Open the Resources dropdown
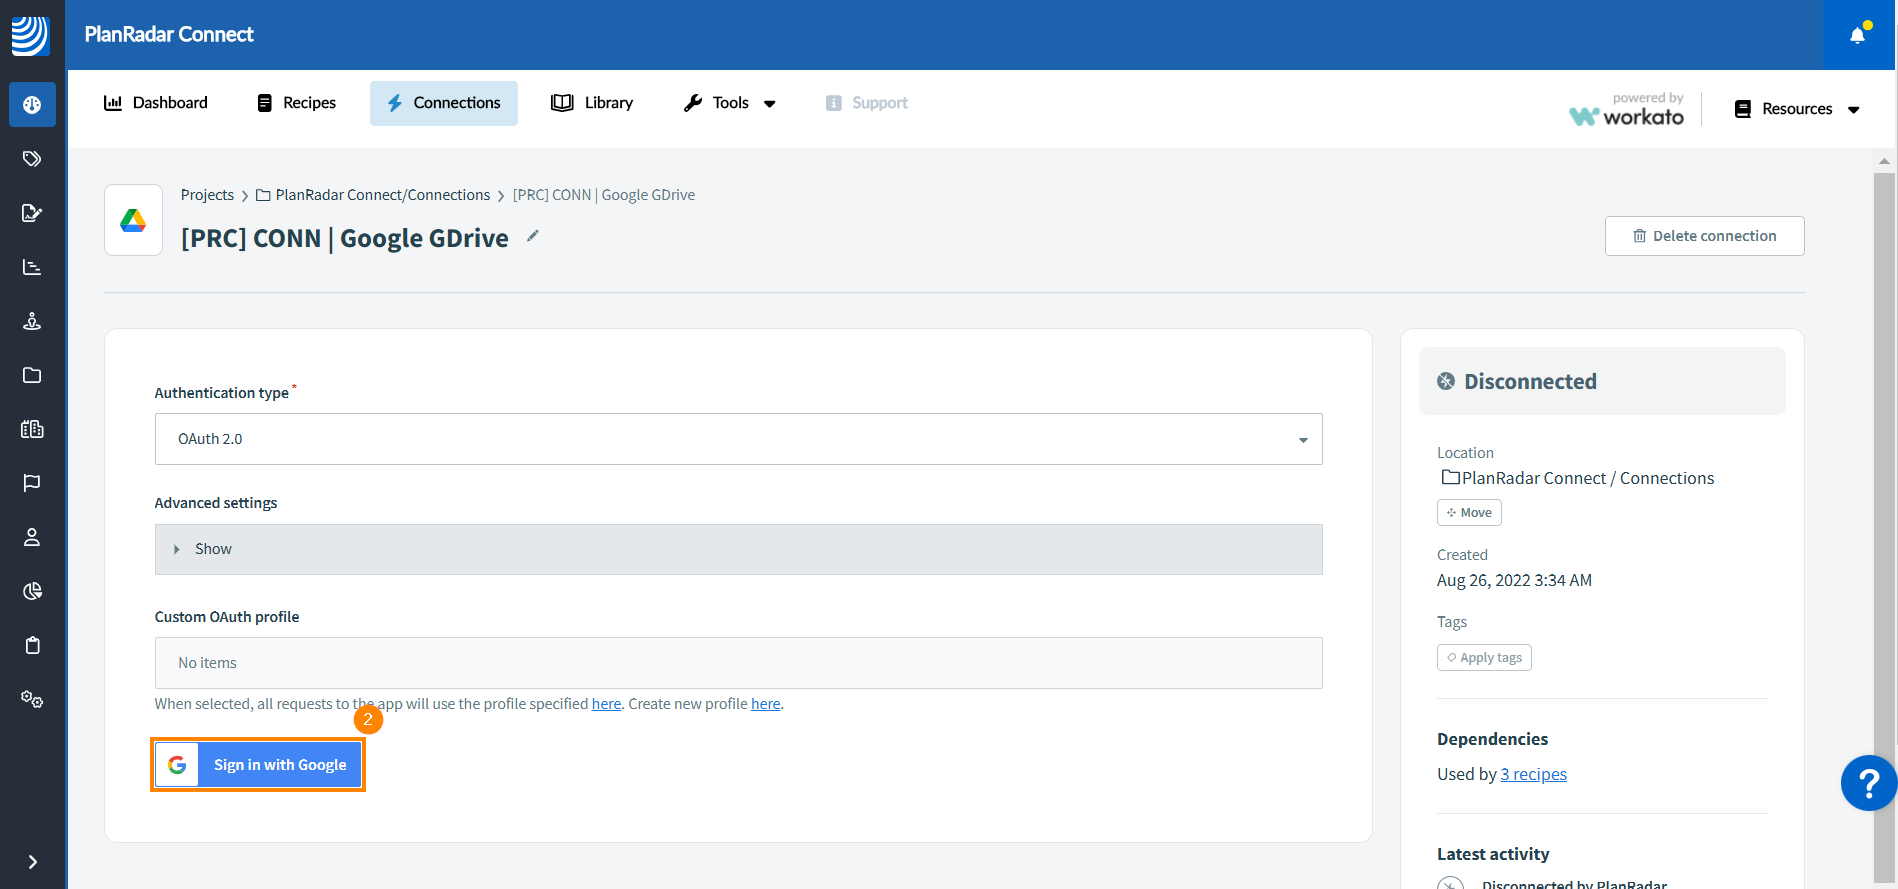Viewport: 1898px width, 889px height. point(1797,109)
